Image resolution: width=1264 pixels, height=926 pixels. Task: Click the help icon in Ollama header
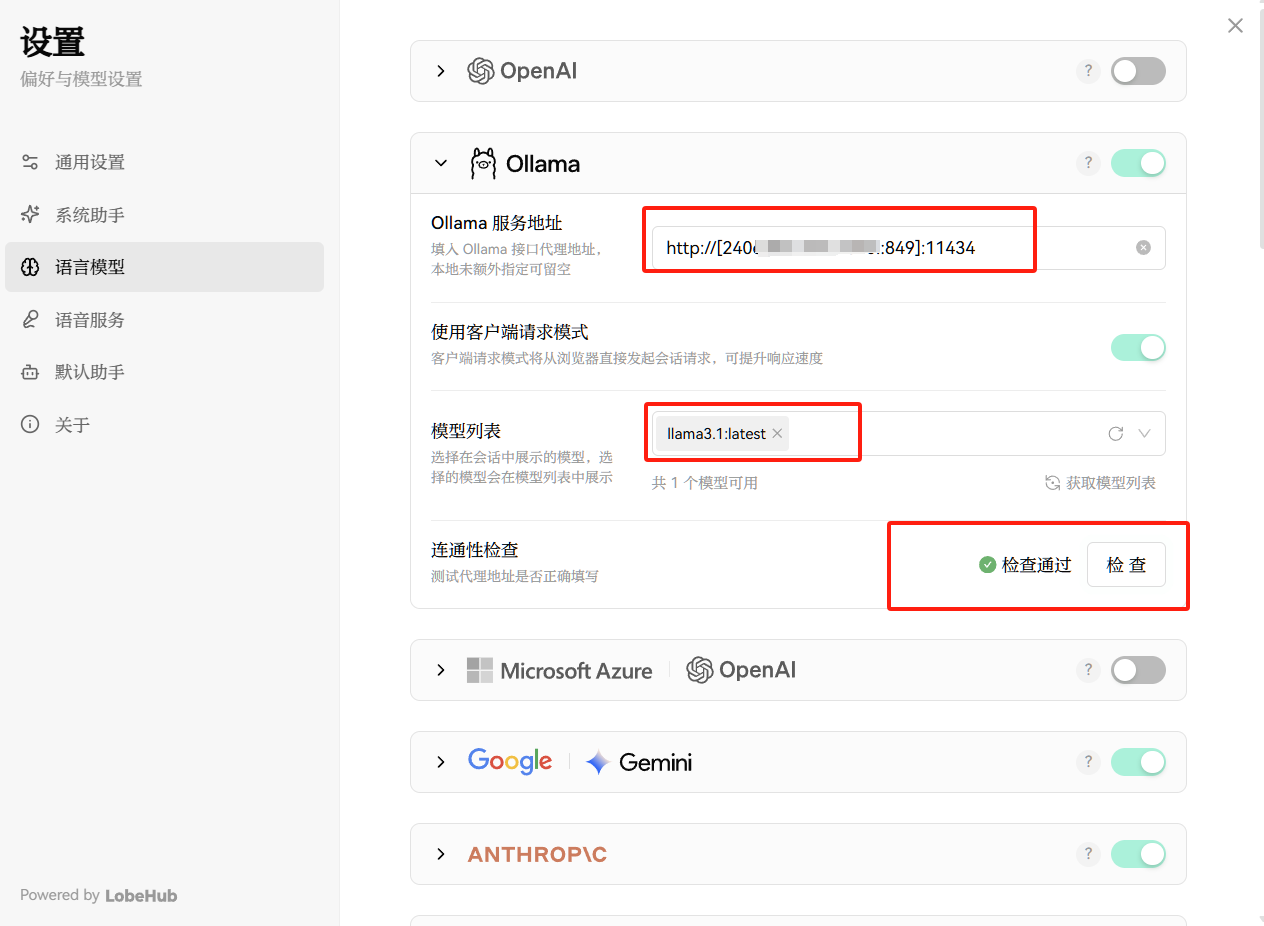[1088, 163]
